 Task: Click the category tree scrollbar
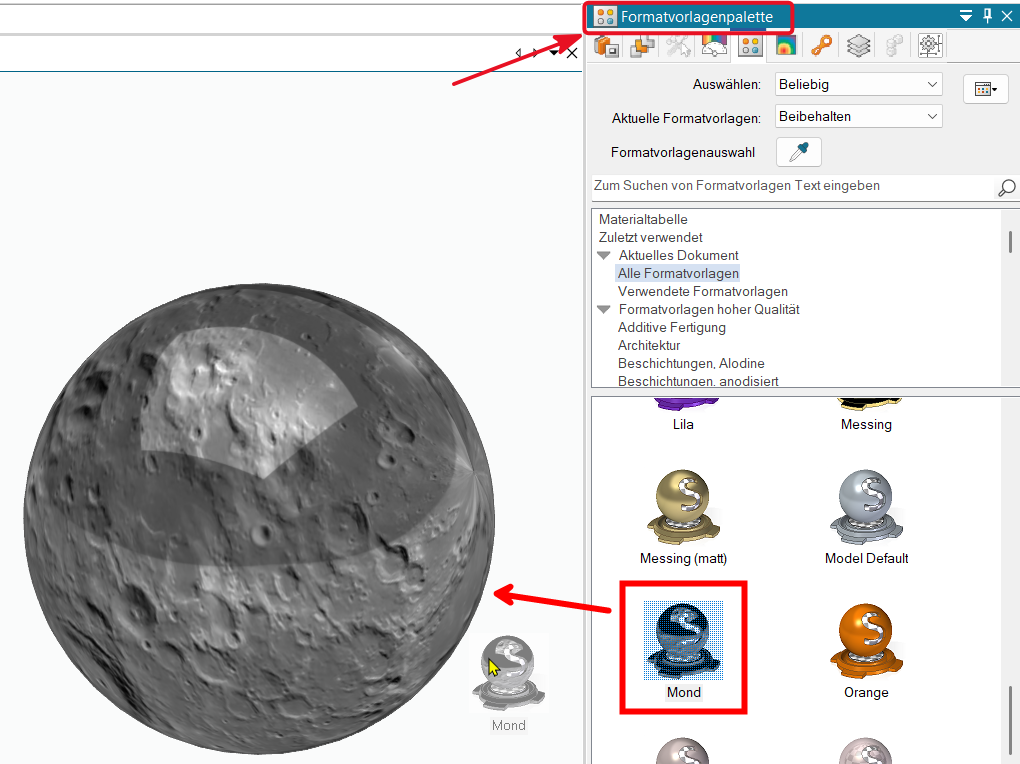tap(1010, 241)
